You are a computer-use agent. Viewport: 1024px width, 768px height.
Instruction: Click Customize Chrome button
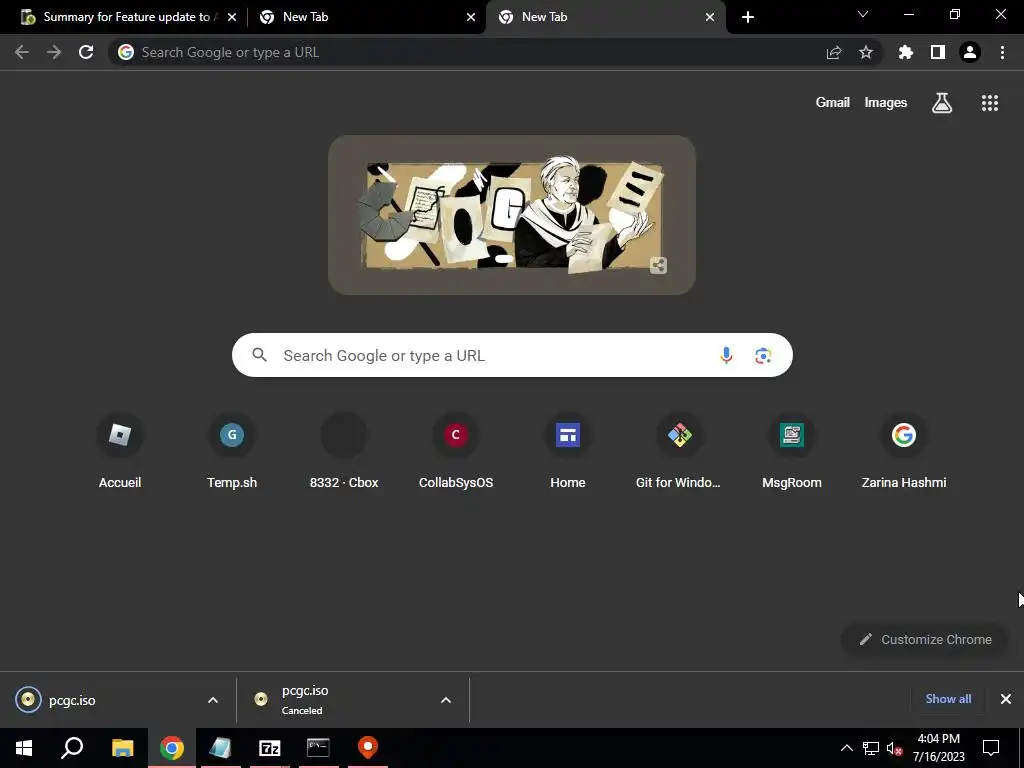point(925,639)
